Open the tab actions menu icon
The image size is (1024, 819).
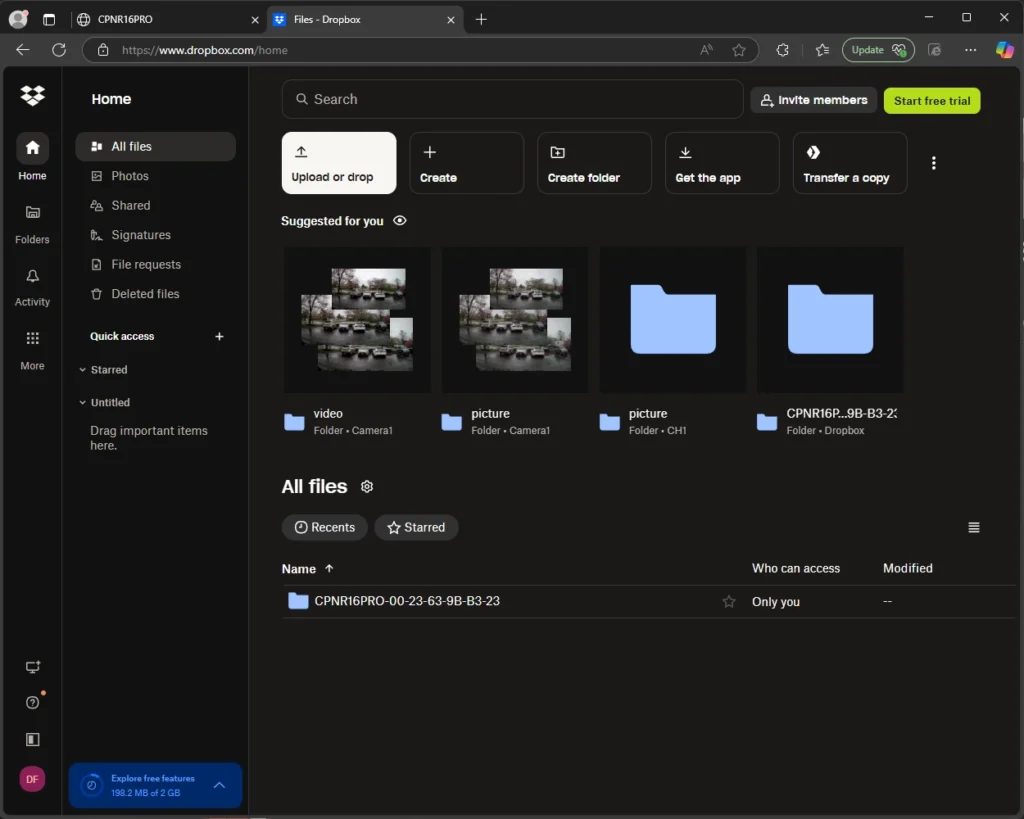[x=49, y=19]
